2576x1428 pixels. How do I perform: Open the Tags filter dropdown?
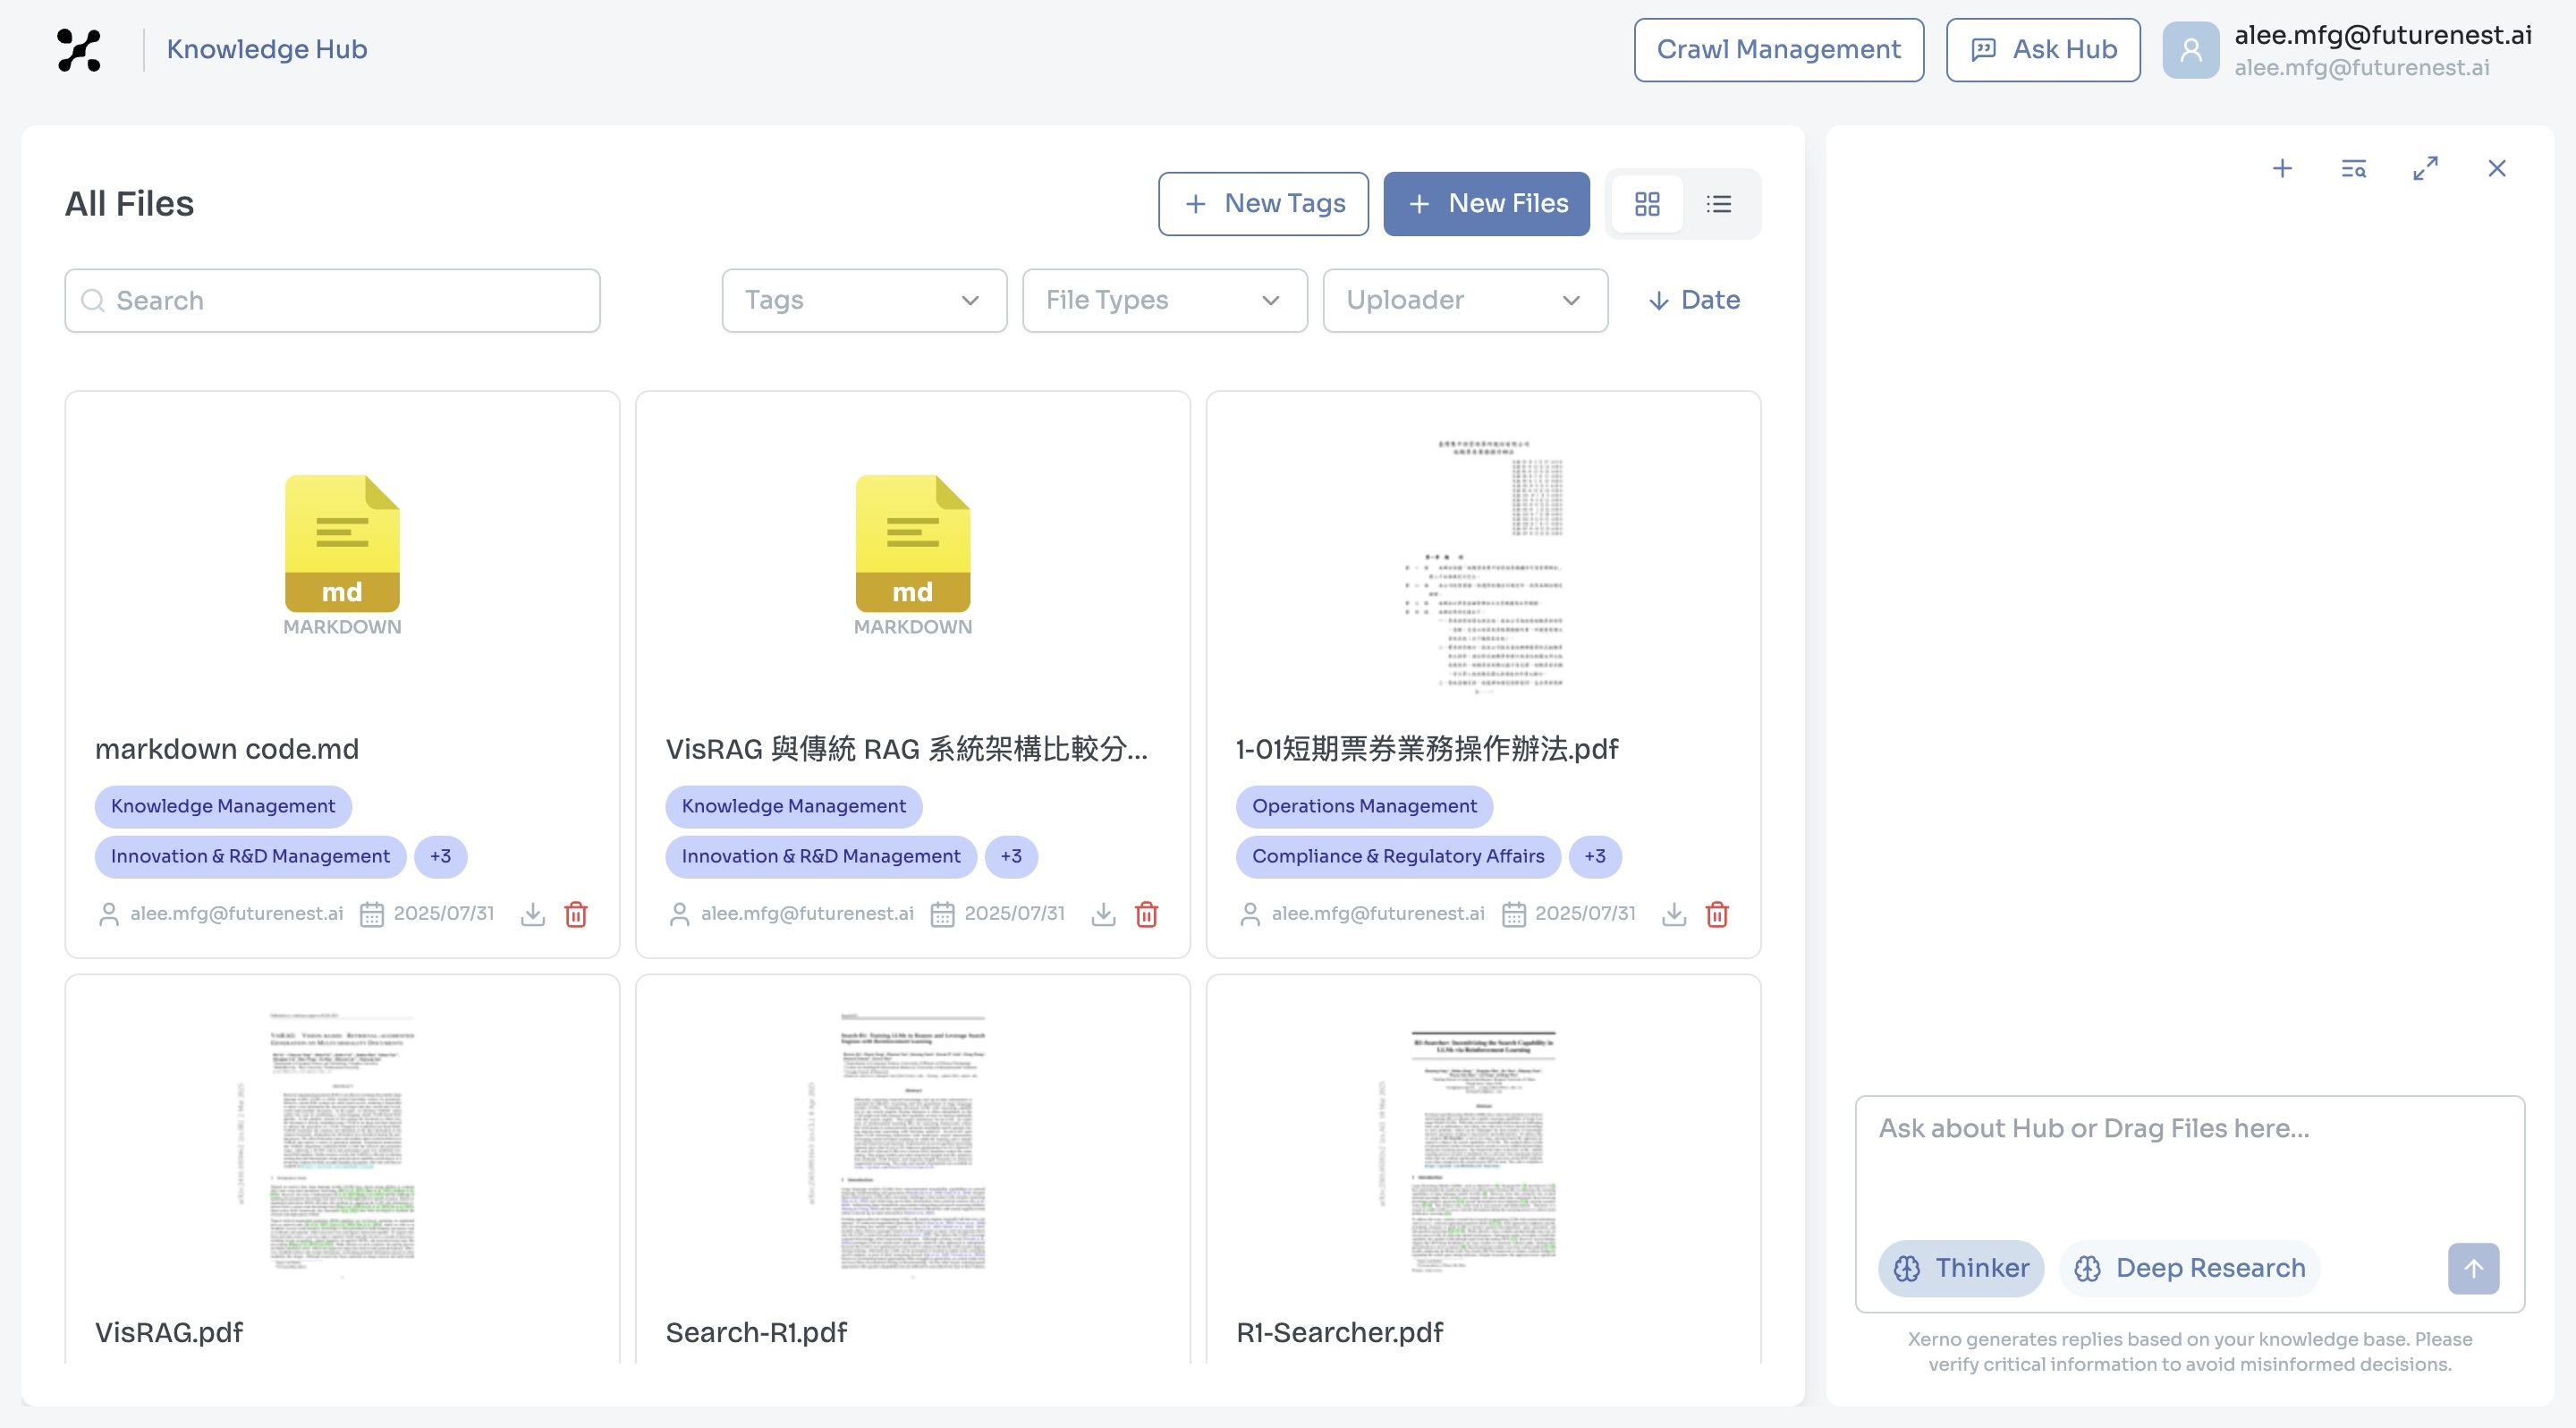864,300
